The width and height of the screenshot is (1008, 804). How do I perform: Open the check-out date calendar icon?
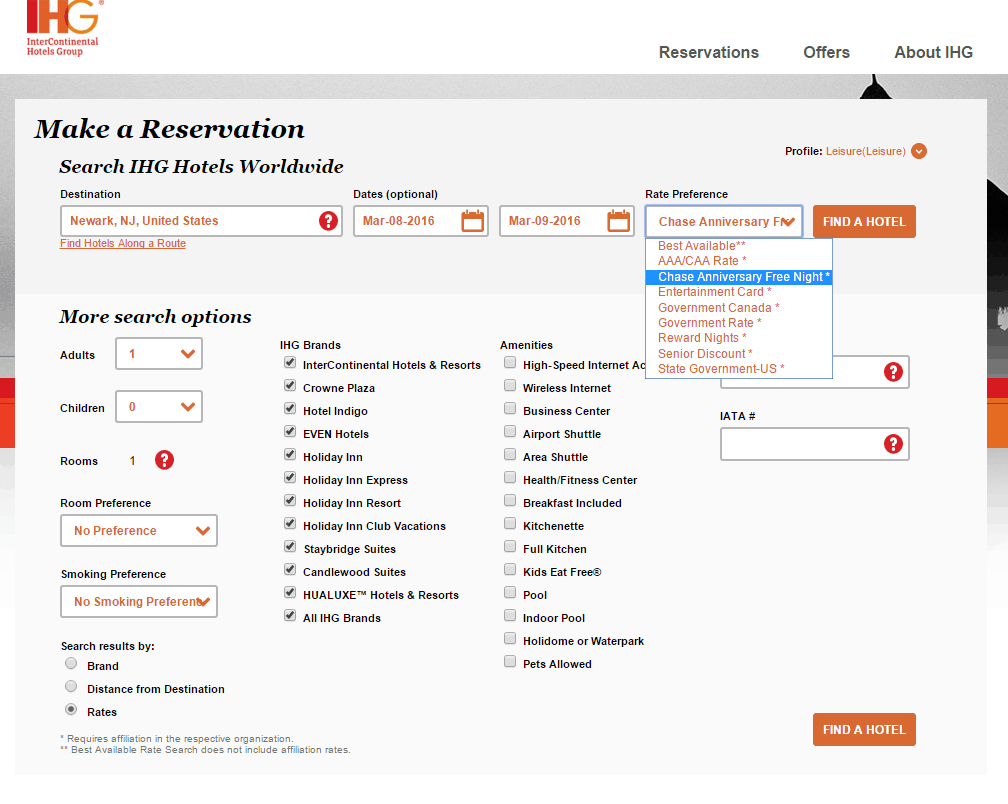click(618, 221)
